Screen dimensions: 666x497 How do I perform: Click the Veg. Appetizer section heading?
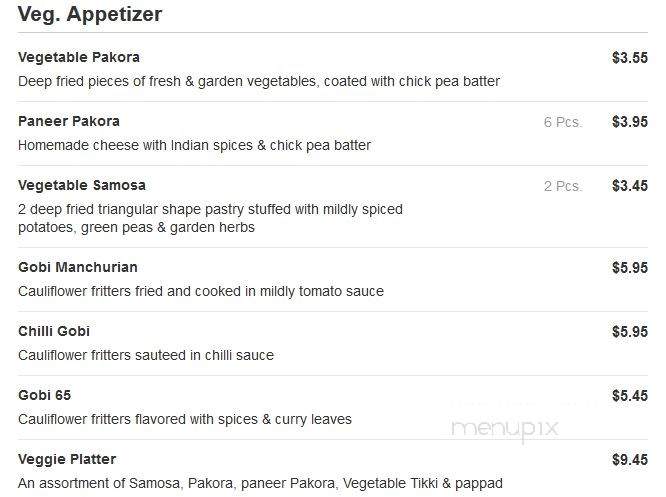pos(90,14)
